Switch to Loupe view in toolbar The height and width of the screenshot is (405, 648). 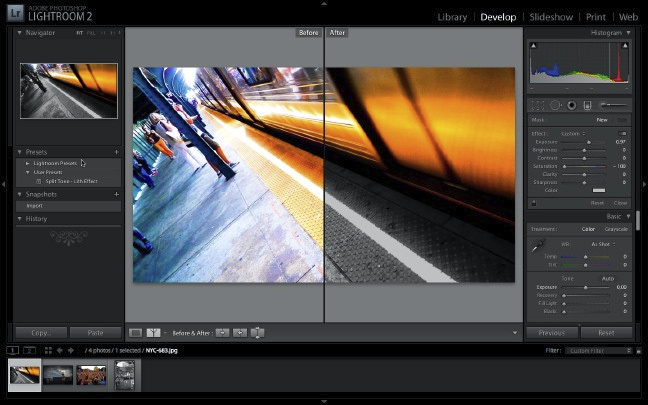pyautogui.click(x=135, y=332)
